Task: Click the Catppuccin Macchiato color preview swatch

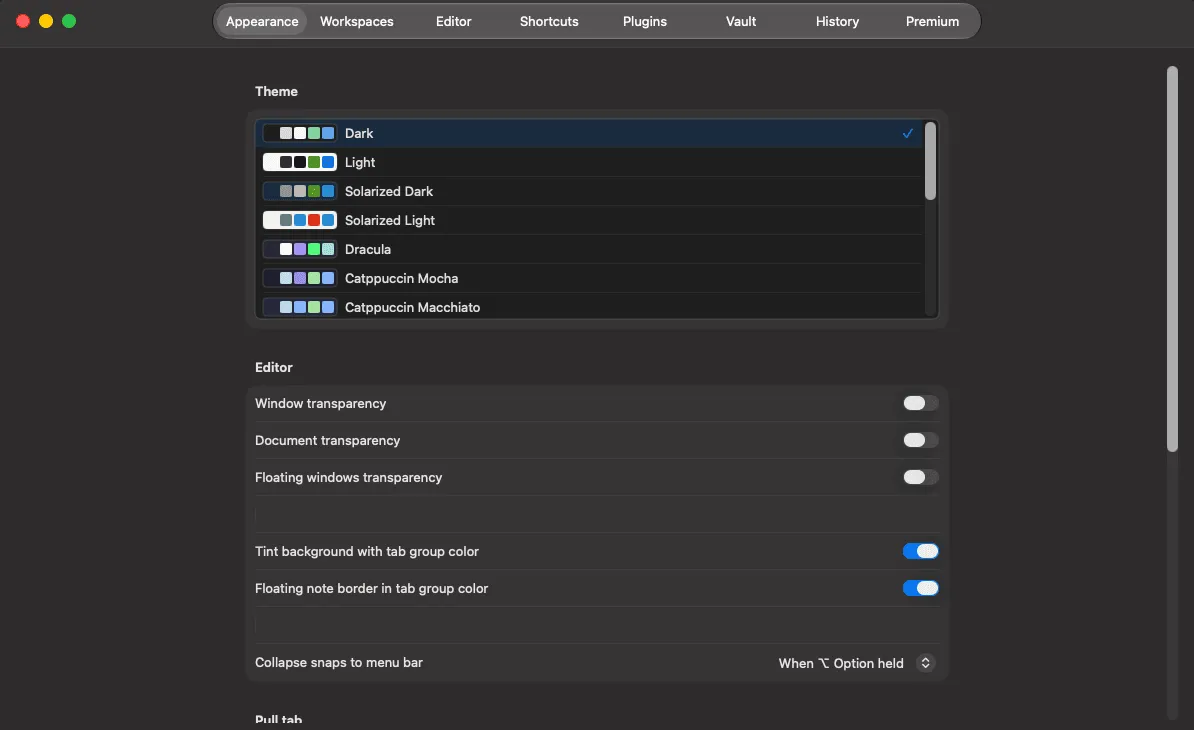Action: point(300,307)
